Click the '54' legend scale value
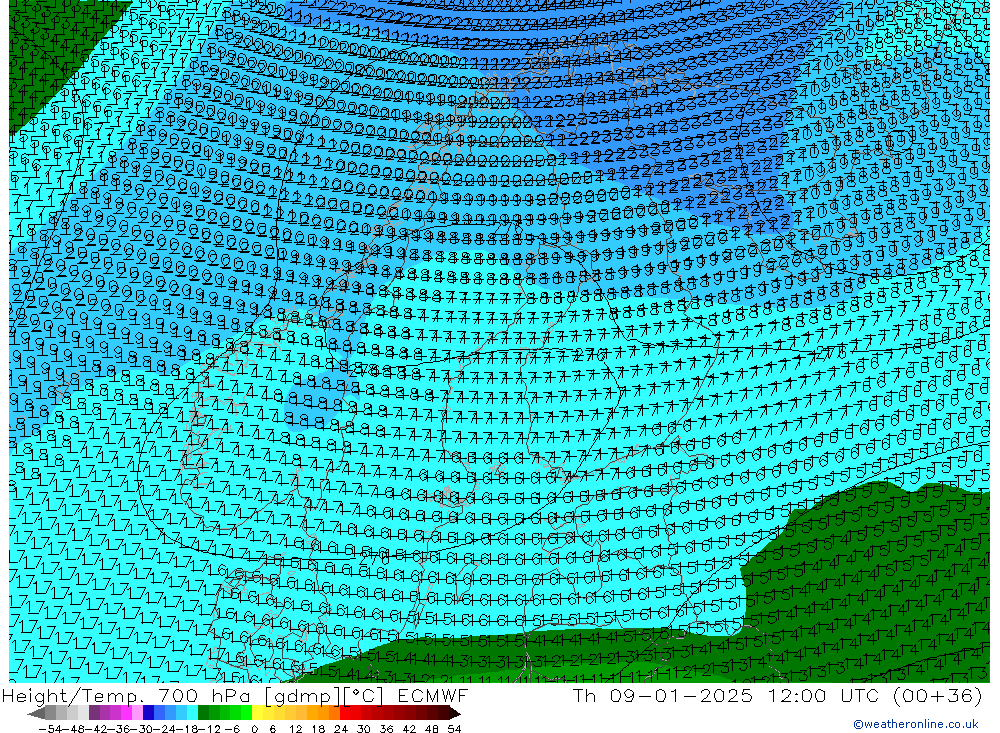The image size is (1000, 733). 454,729
